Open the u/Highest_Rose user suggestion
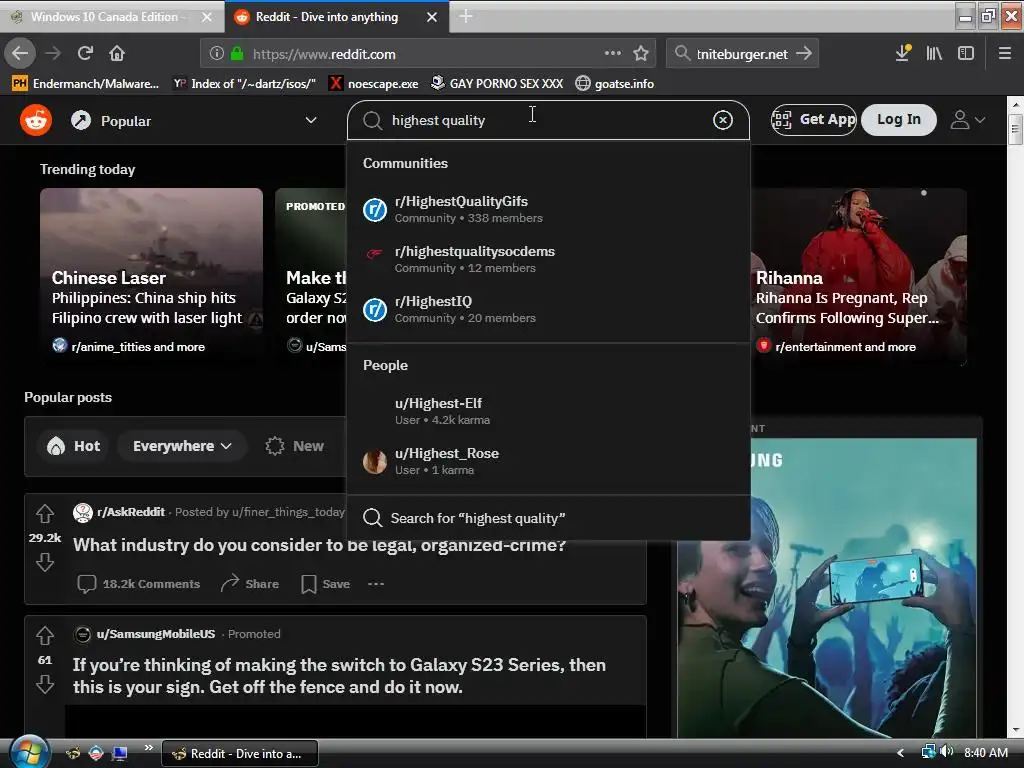1024x768 pixels. [x=548, y=462]
